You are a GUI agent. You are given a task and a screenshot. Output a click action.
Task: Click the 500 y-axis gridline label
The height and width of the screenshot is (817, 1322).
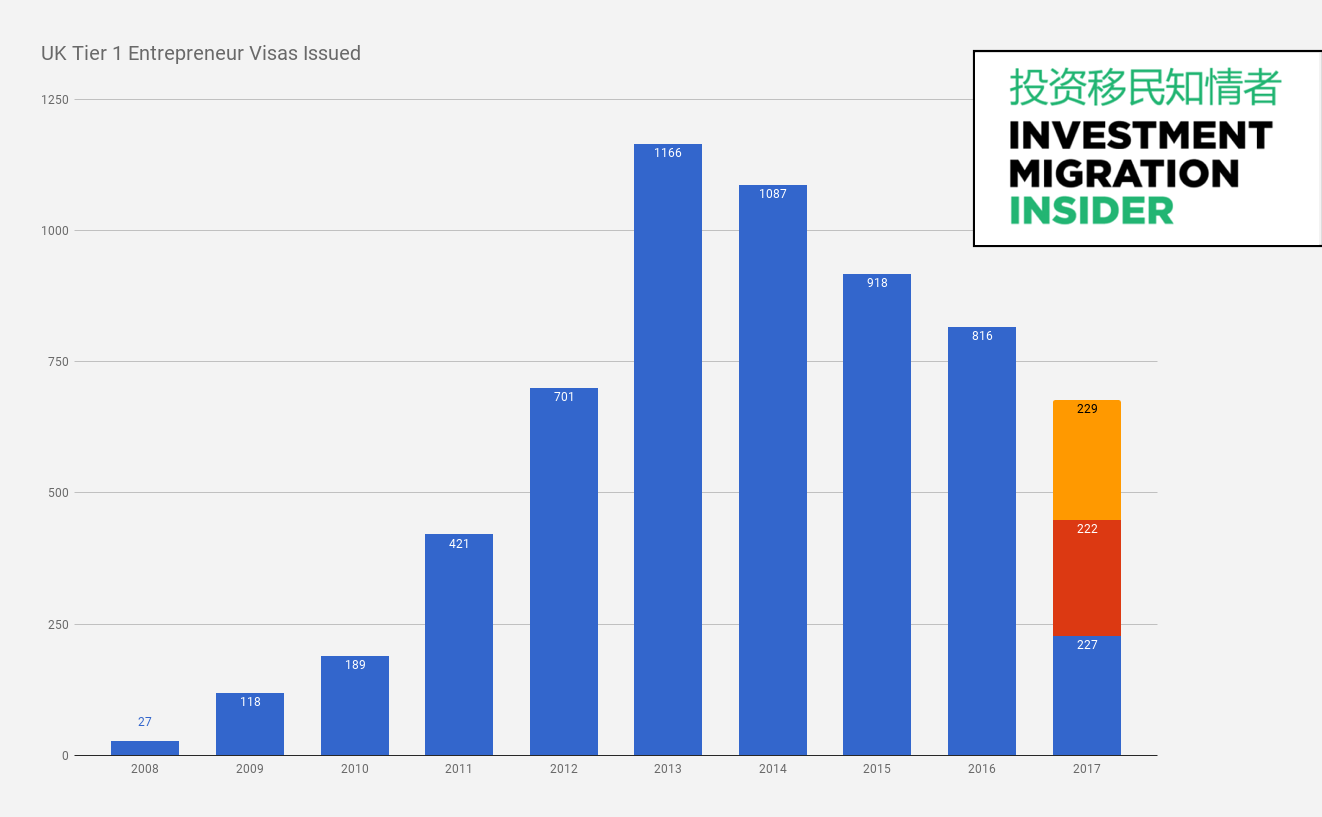(59, 493)
